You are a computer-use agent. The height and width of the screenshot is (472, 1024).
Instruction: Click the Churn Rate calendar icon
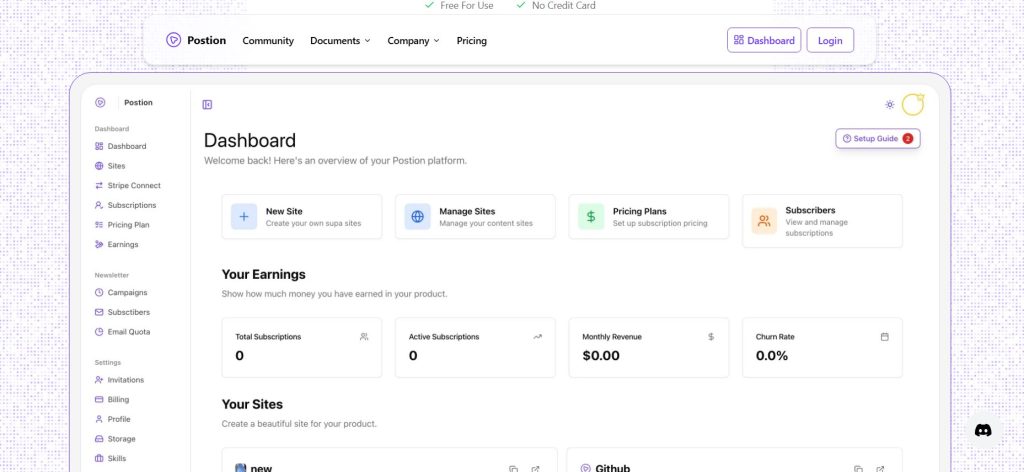pyautogui.click(x=885, y=337)
